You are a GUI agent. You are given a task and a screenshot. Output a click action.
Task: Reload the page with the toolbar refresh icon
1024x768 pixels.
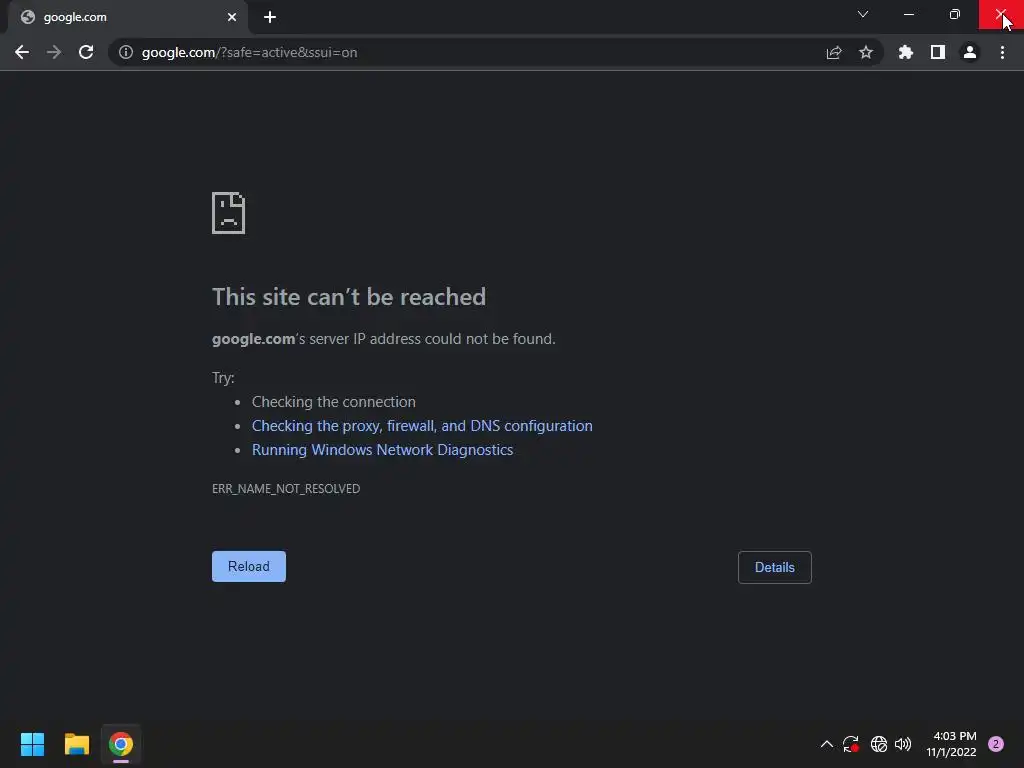pos(86,52)
